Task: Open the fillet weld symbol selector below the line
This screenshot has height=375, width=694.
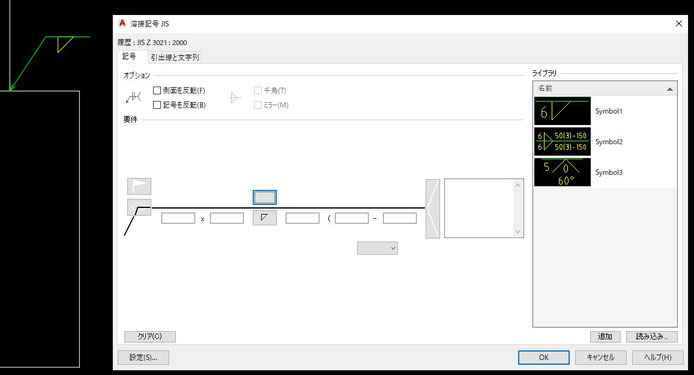Action: [265, 217]
